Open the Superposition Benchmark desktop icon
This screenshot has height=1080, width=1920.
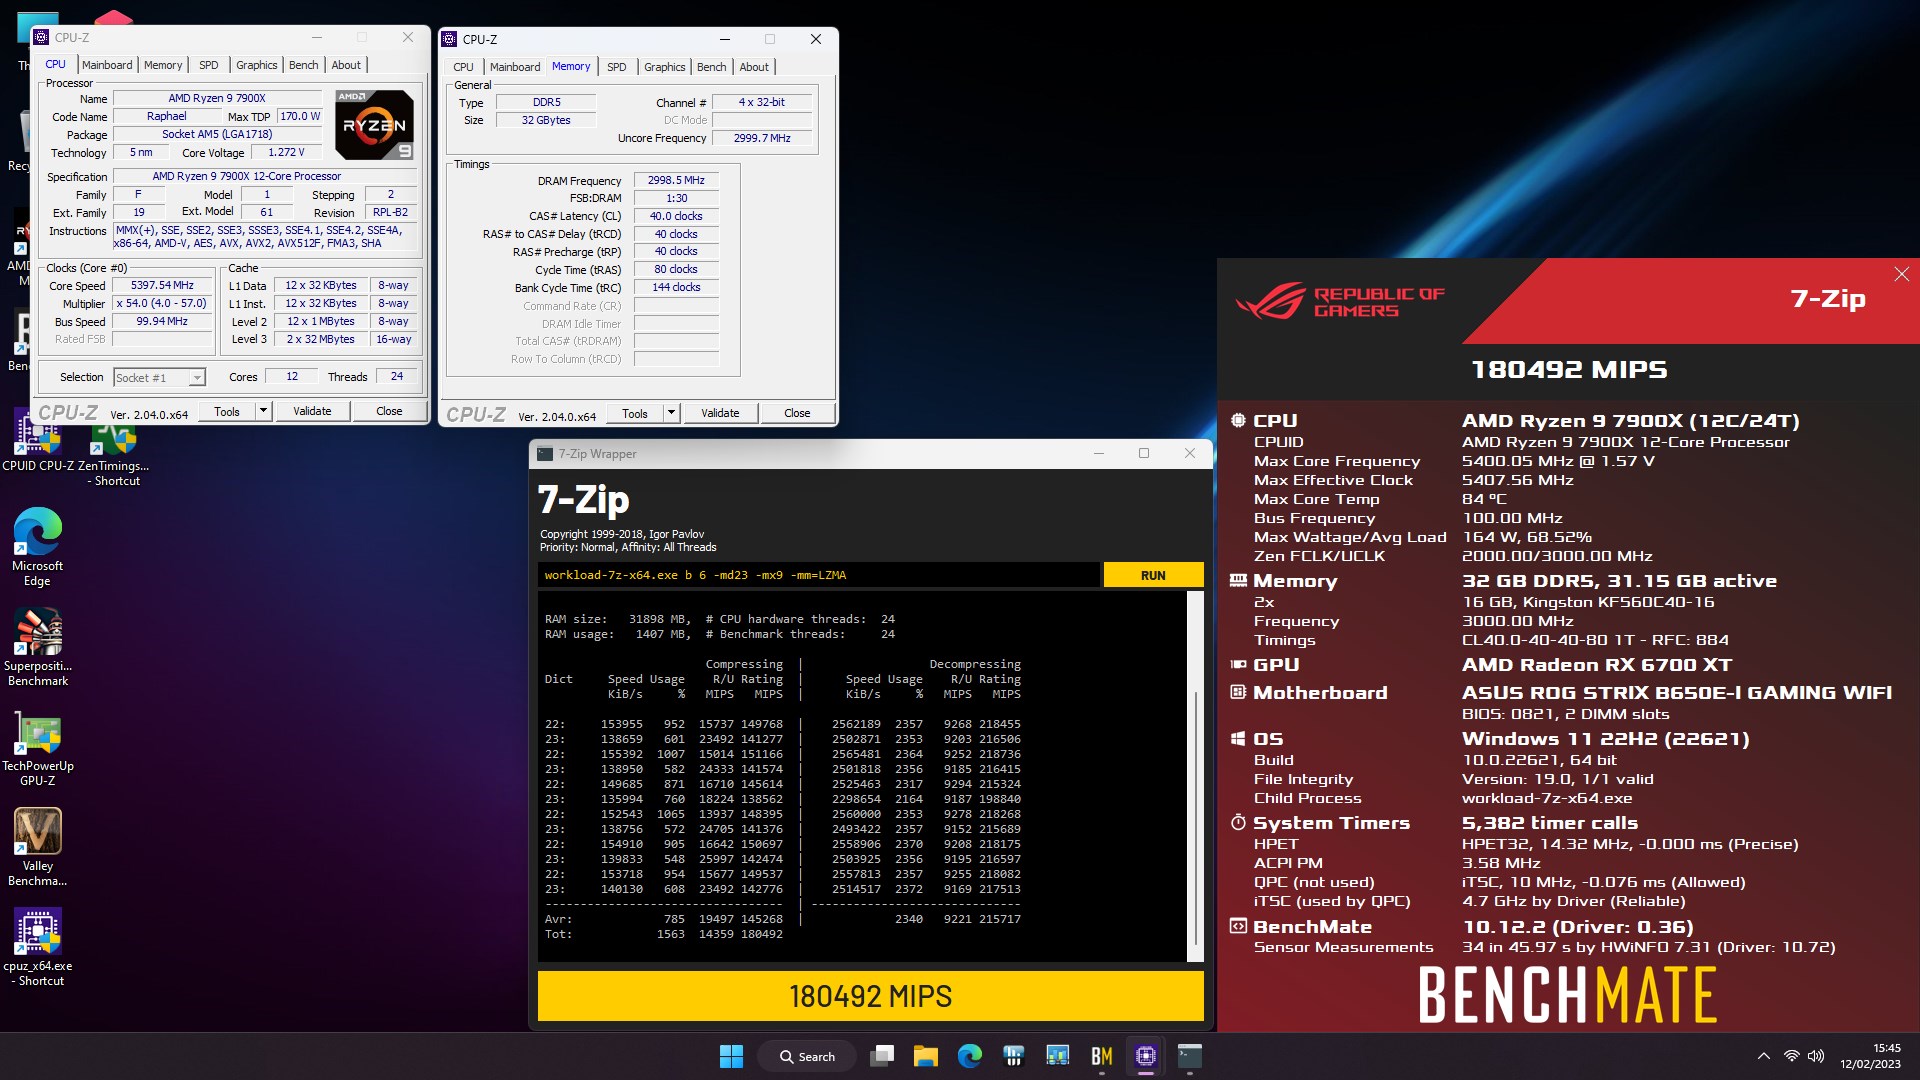click(38, 646)
